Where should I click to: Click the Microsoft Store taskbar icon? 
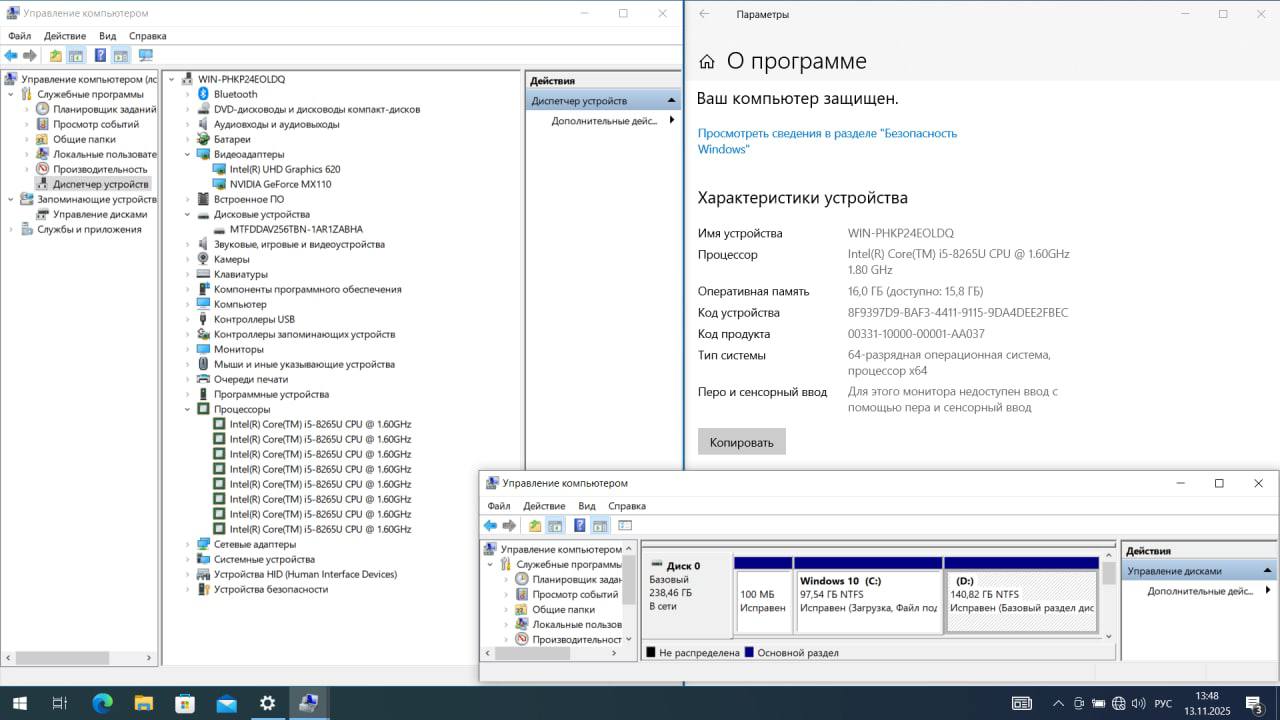point(185,704)
